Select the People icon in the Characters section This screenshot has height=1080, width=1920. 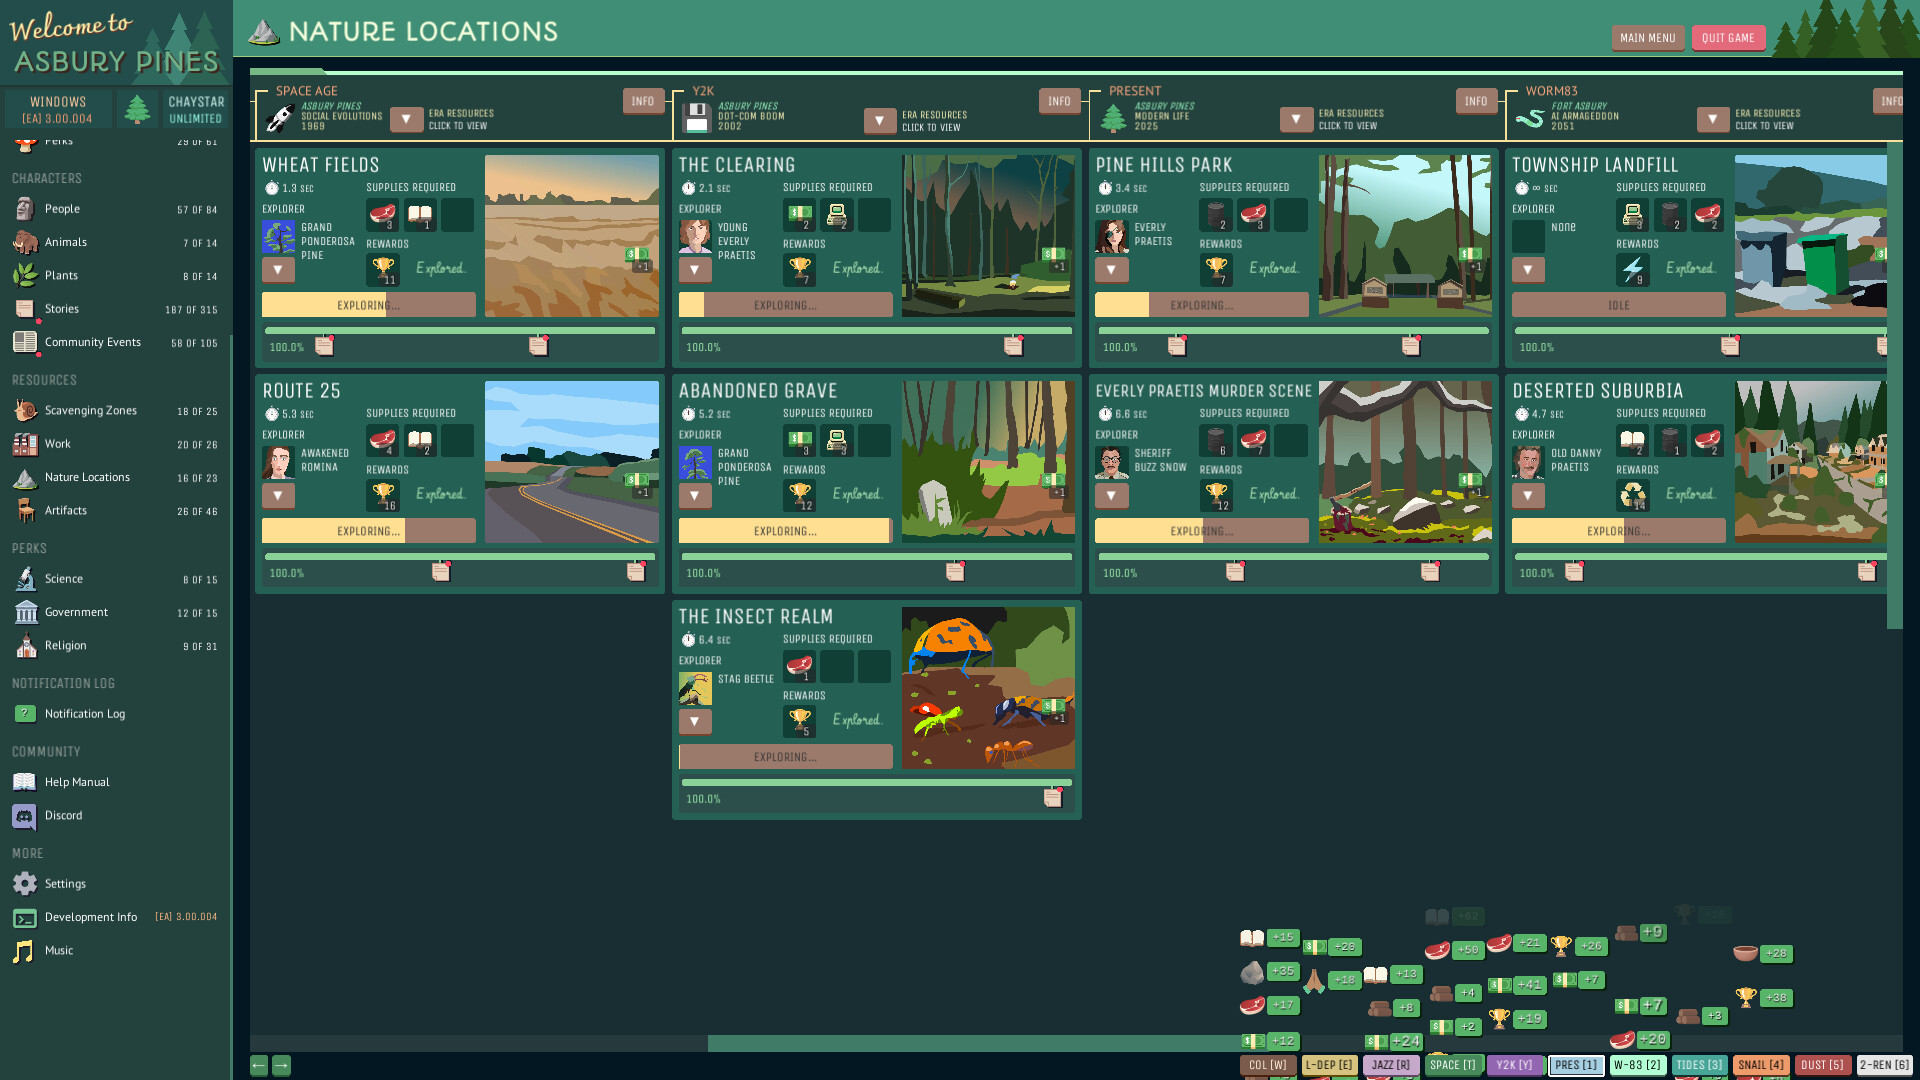click(x=24, y=208)
